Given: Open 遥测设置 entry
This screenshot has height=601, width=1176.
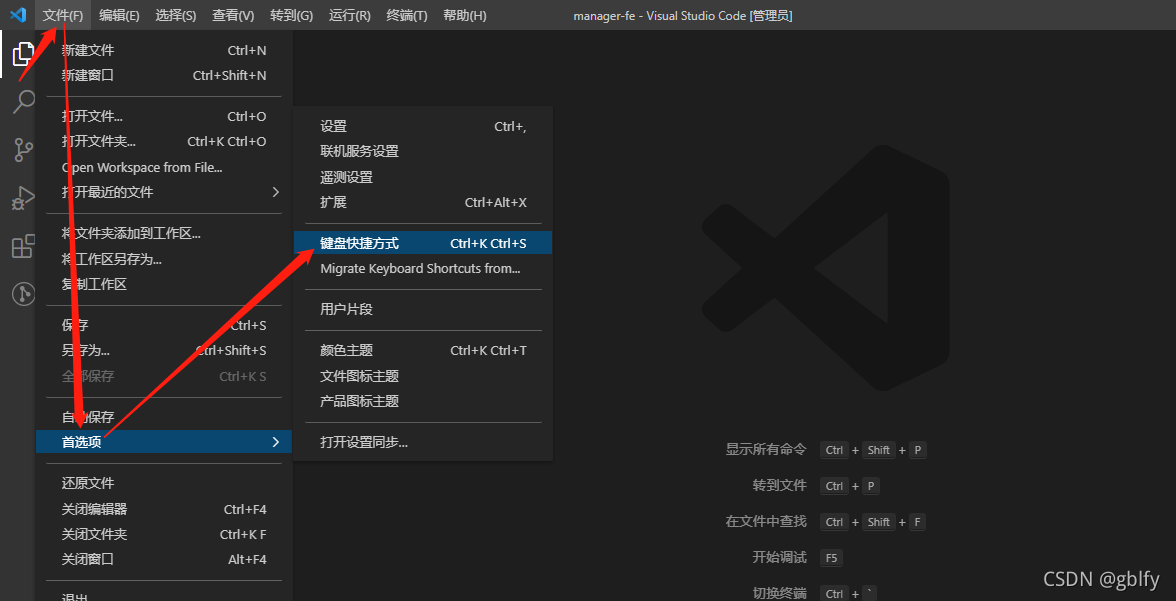Looking at the screenshot, I should point(423,177).
